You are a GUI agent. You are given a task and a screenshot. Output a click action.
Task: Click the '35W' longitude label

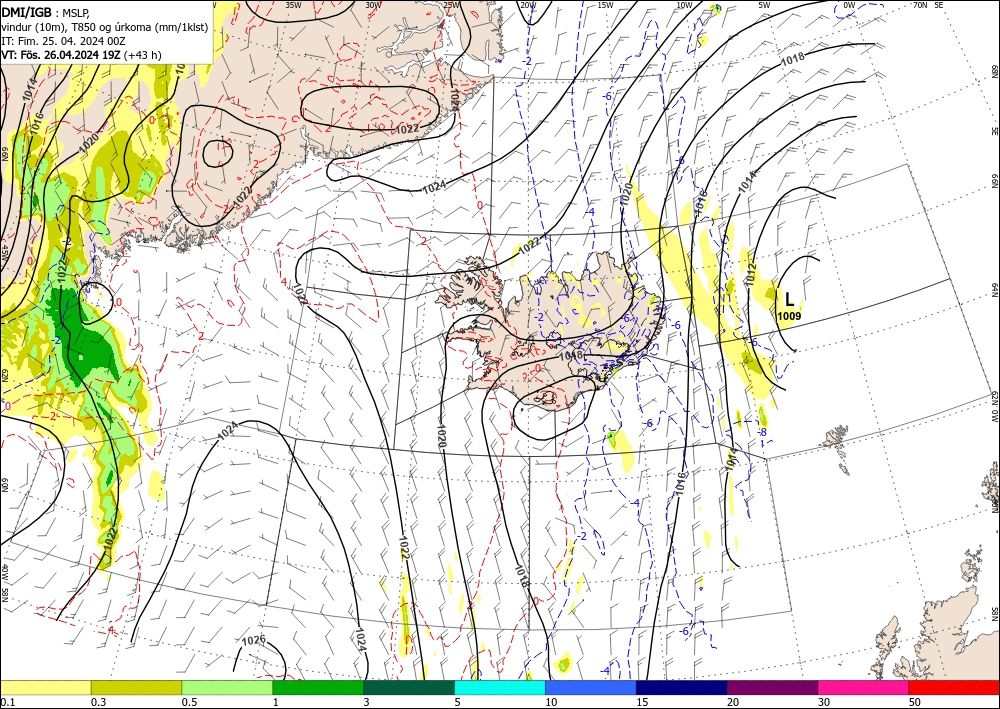pyautogui.click(x=293, y=5)
